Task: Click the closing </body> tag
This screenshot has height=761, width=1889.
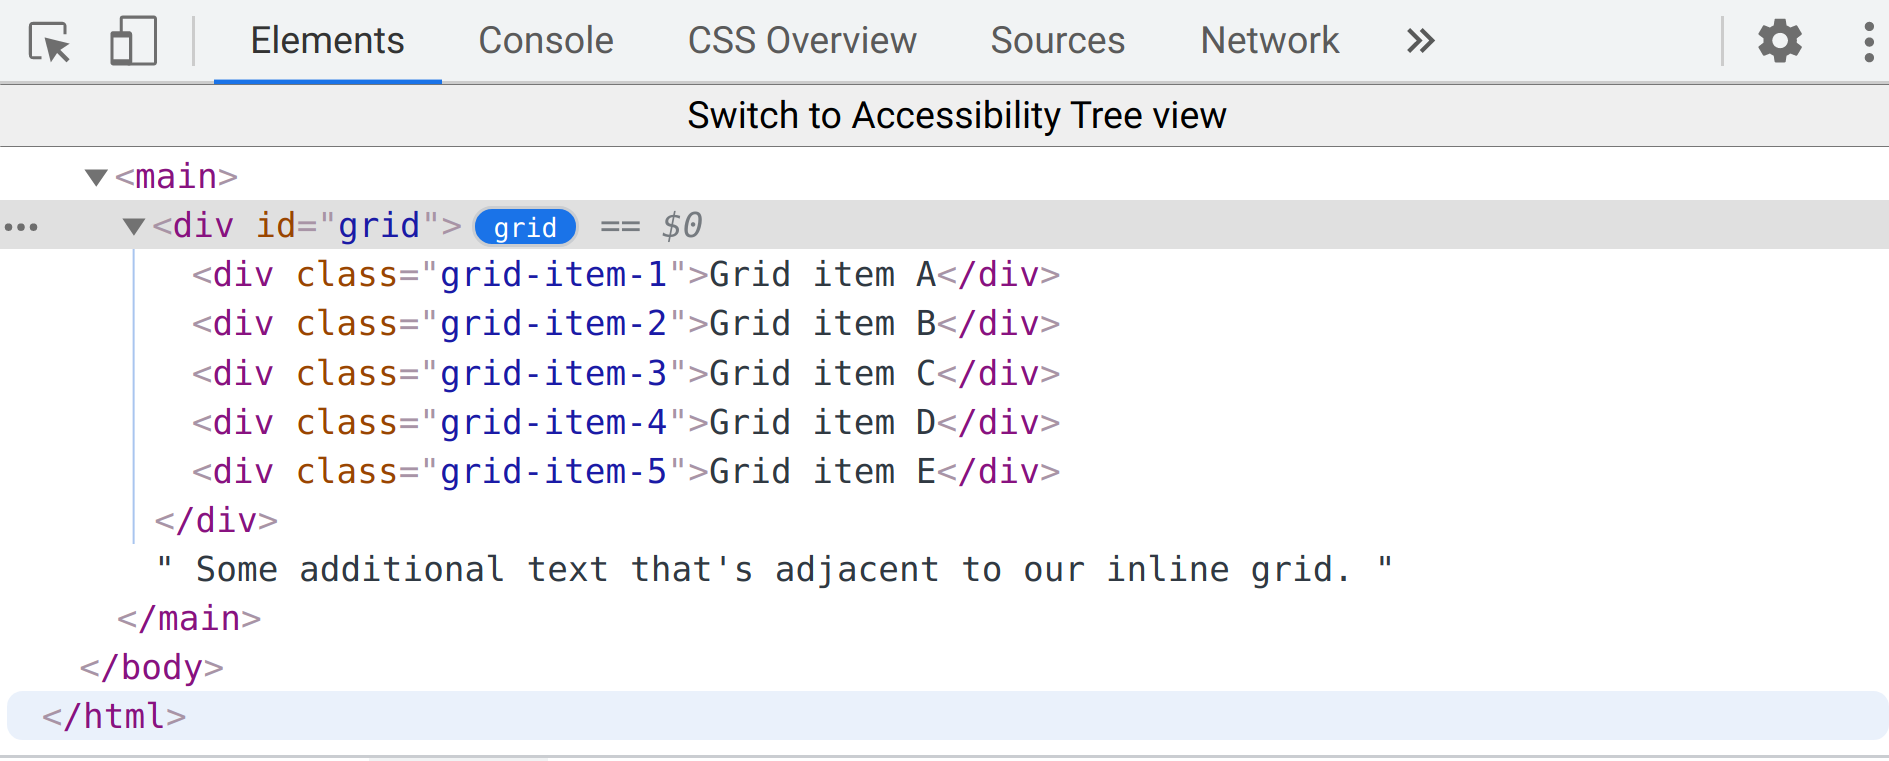Action: (x=152, y=668)
